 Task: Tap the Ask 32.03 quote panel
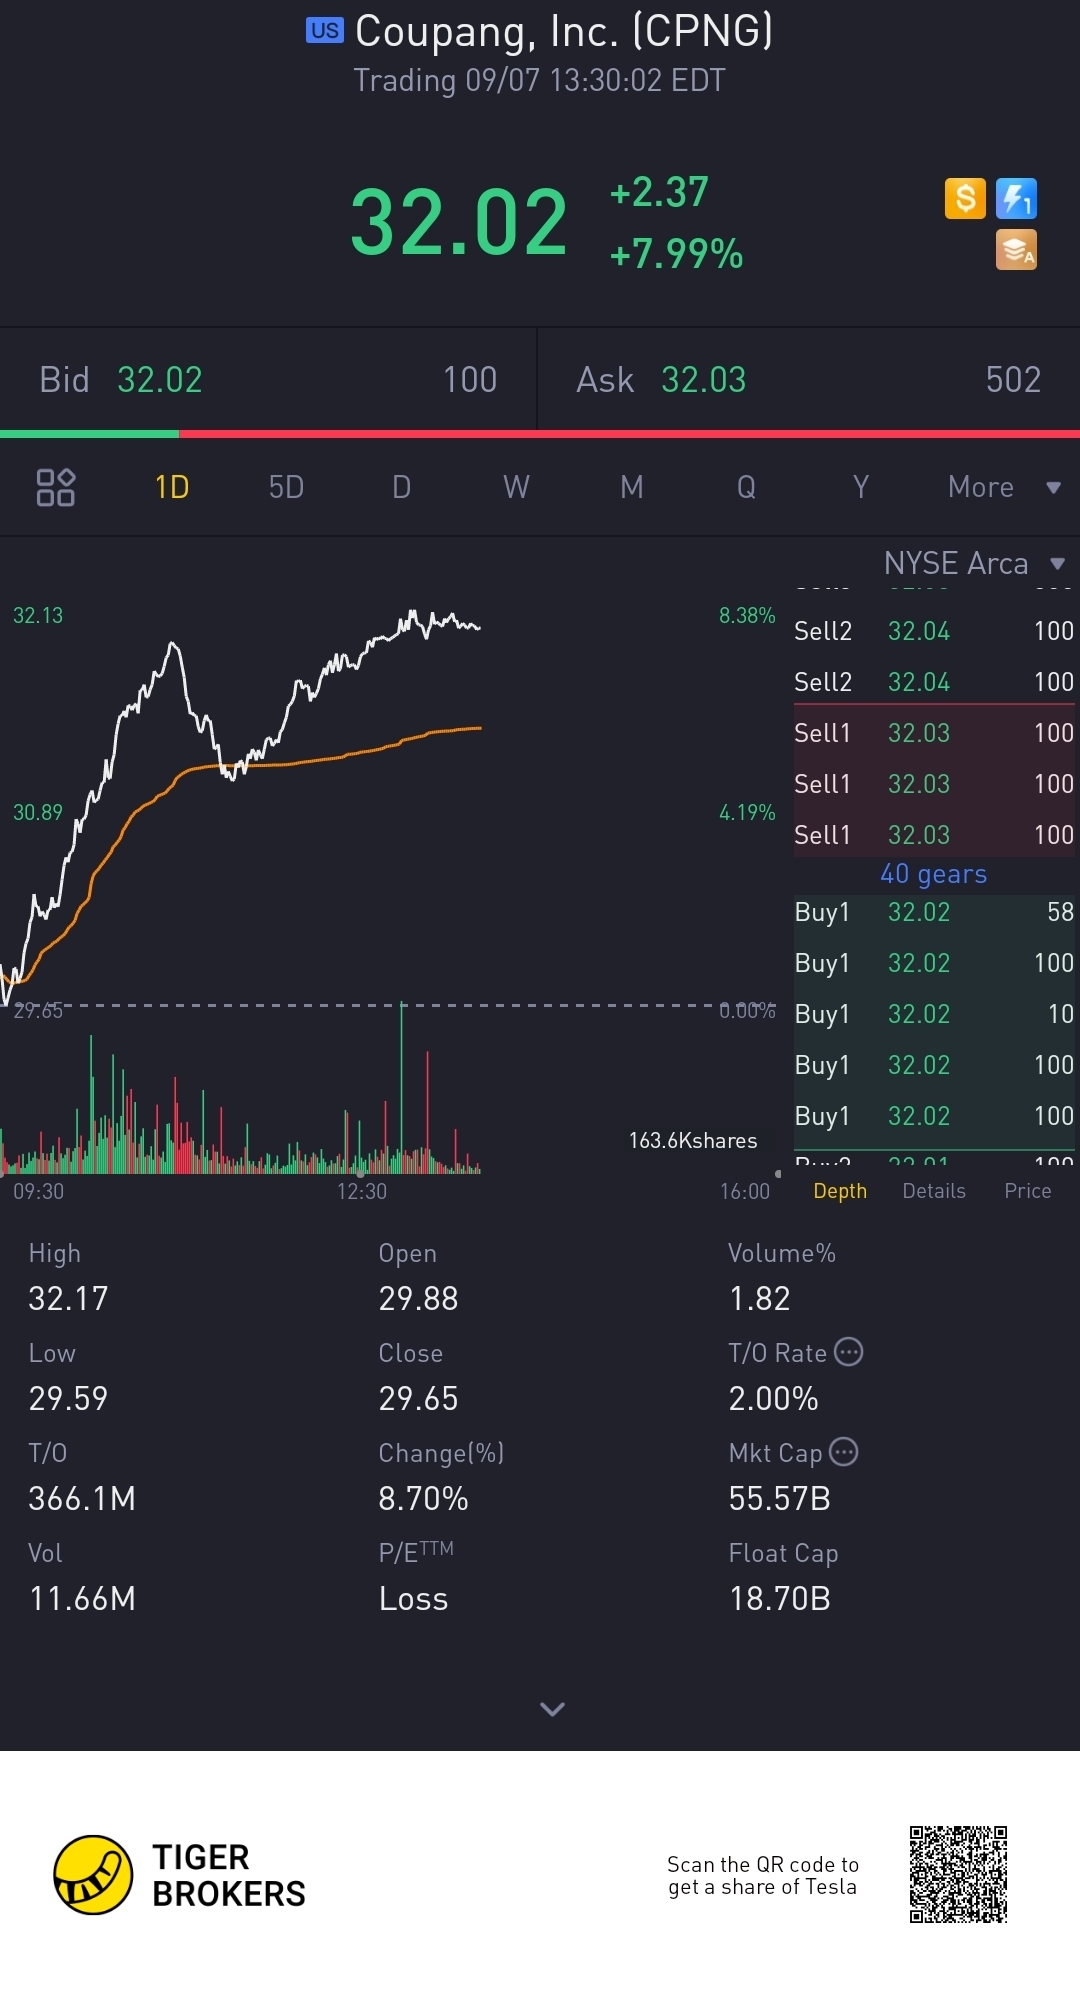(x=809, y=380)
